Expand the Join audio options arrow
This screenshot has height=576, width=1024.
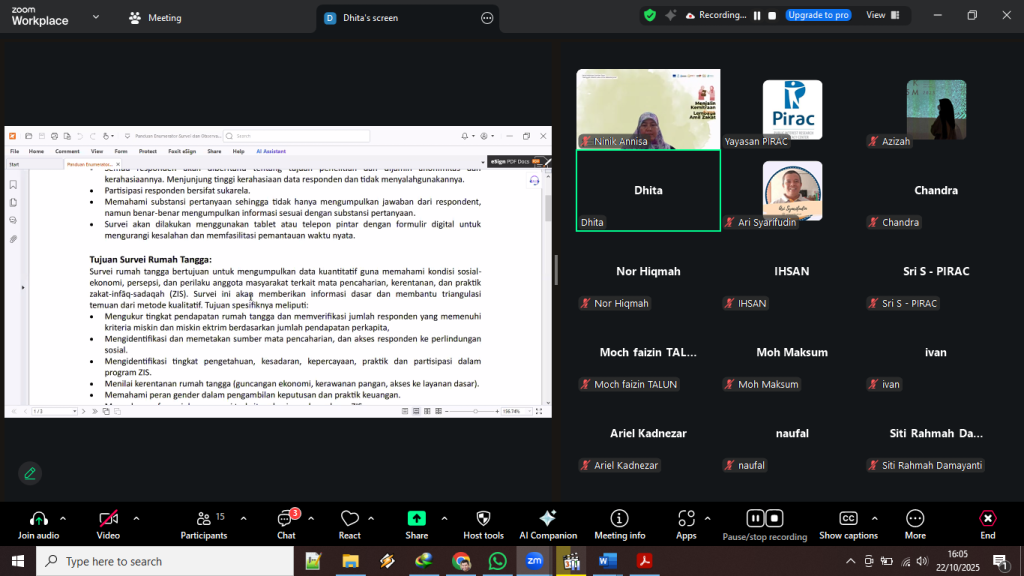point(63,519)
